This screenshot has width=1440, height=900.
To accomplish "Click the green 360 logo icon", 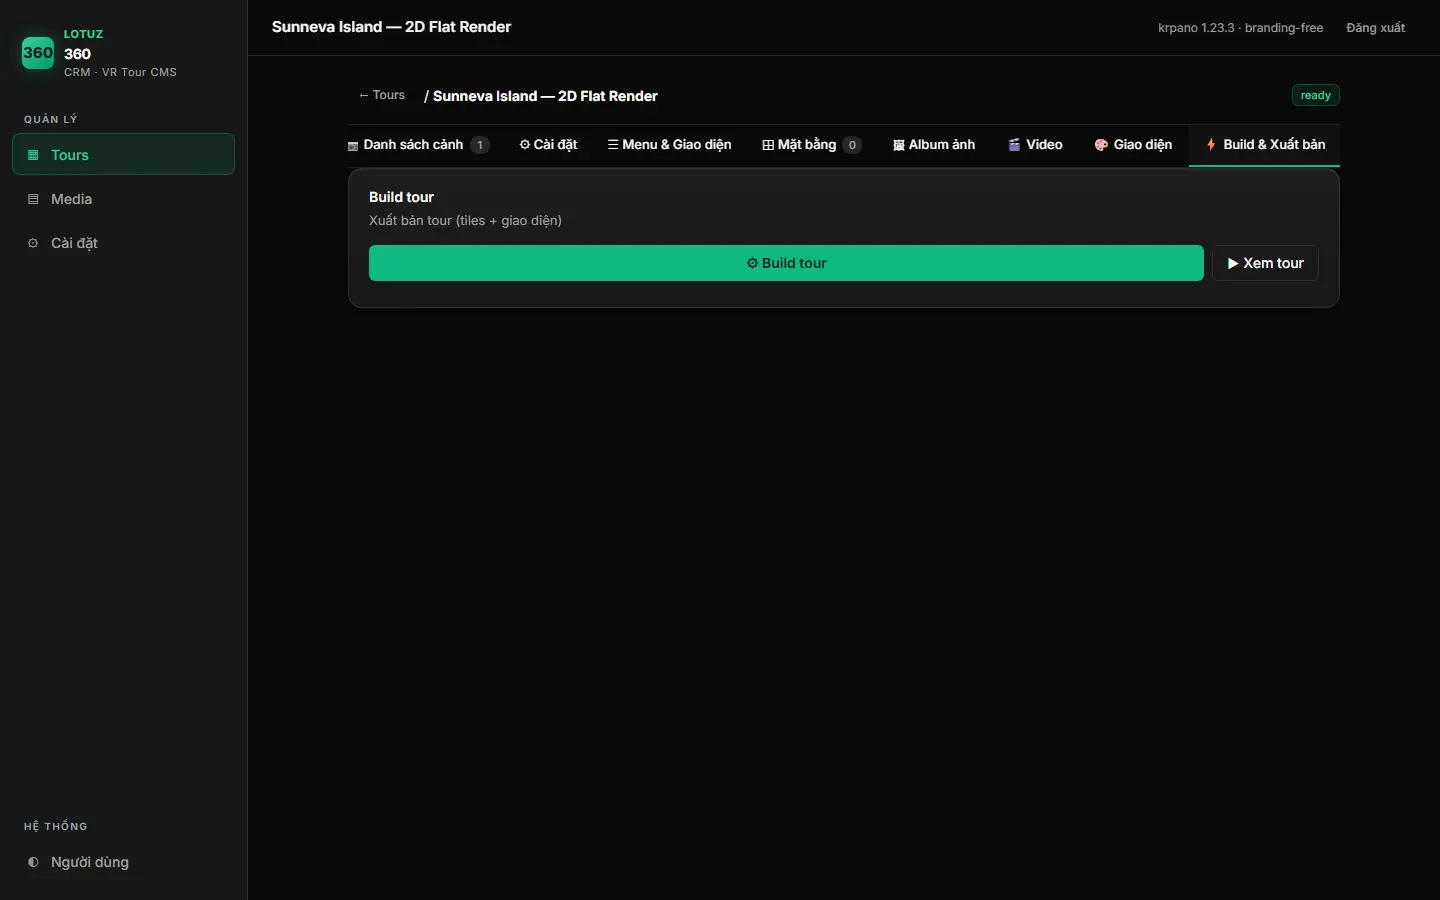I will pos(38,53).
